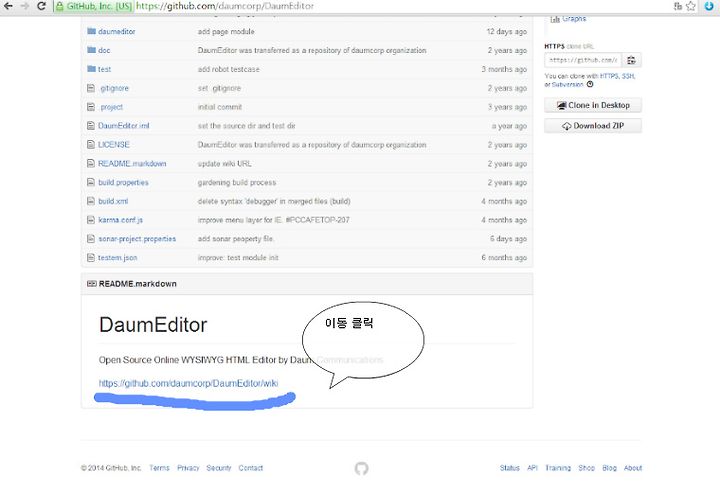Click the Download ZIP button
This screenshot has width=720, height=491.
(593, 126)
